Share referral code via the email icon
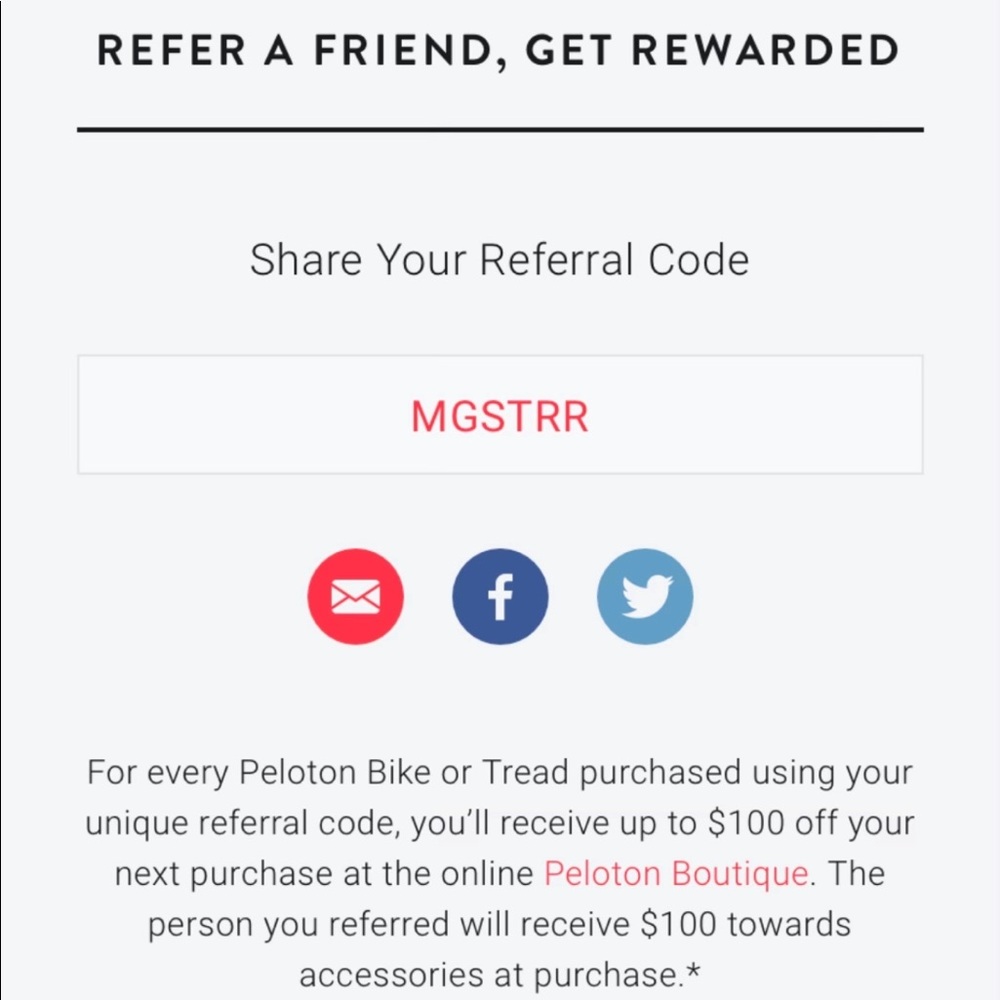Viewport: 1000px width, 1000px height. coord(355,597)
